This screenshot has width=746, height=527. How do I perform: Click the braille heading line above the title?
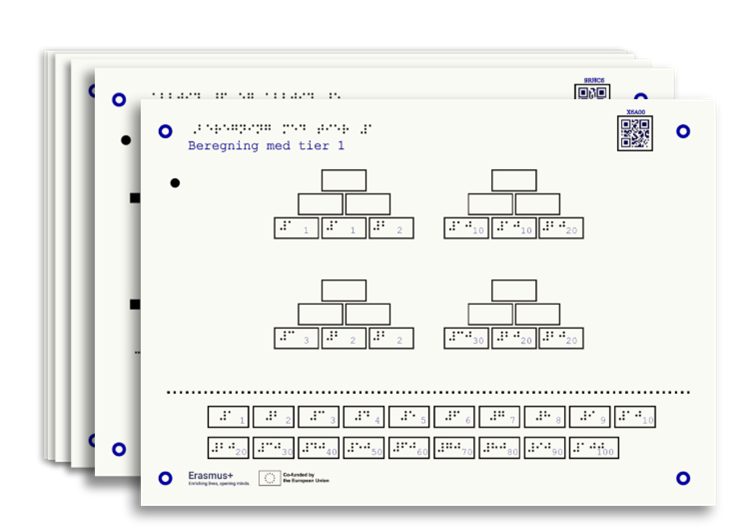pyautogui.click(x=282, y=128)
